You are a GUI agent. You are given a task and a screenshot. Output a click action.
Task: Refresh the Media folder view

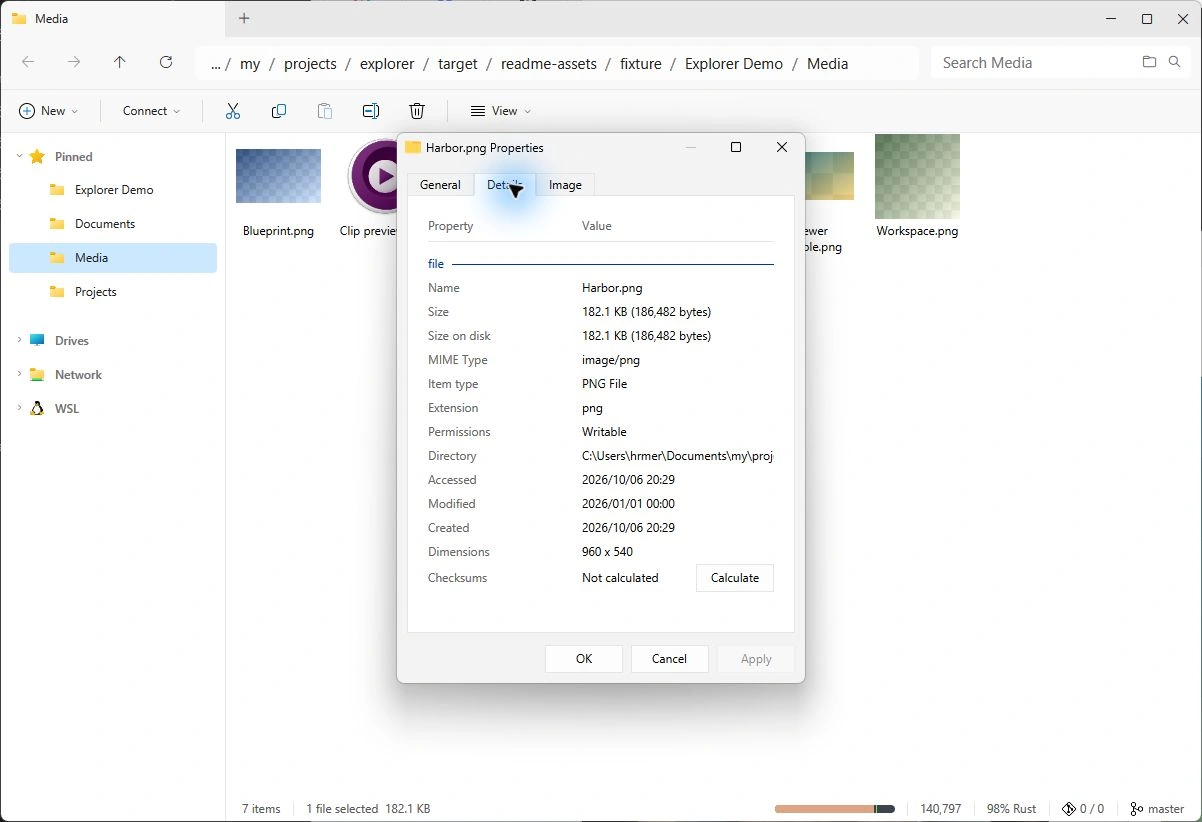166,62
